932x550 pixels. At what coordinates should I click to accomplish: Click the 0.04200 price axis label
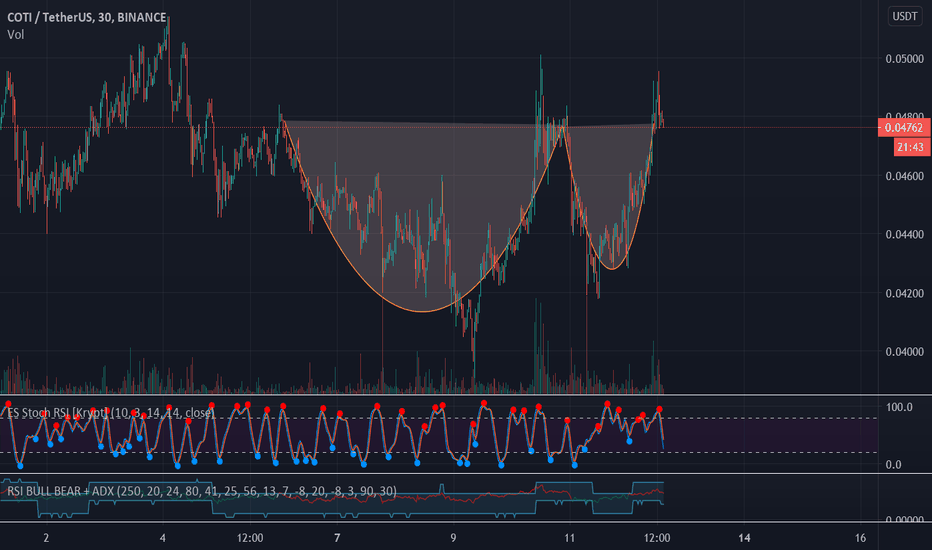coord(905,293)
